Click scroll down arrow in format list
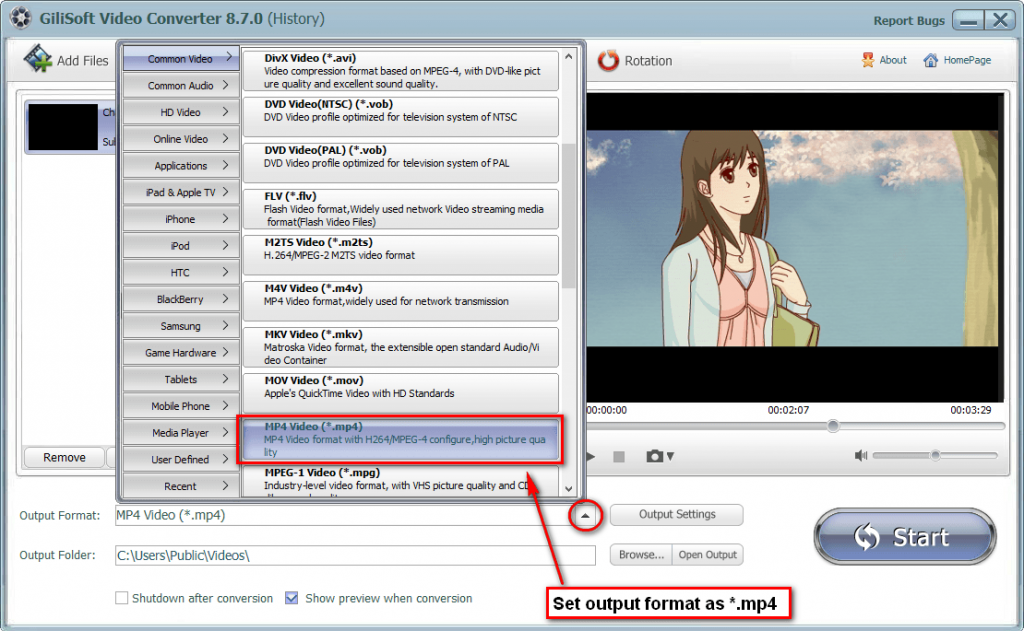Viewport: 1024px width, 631px height. 569,489
